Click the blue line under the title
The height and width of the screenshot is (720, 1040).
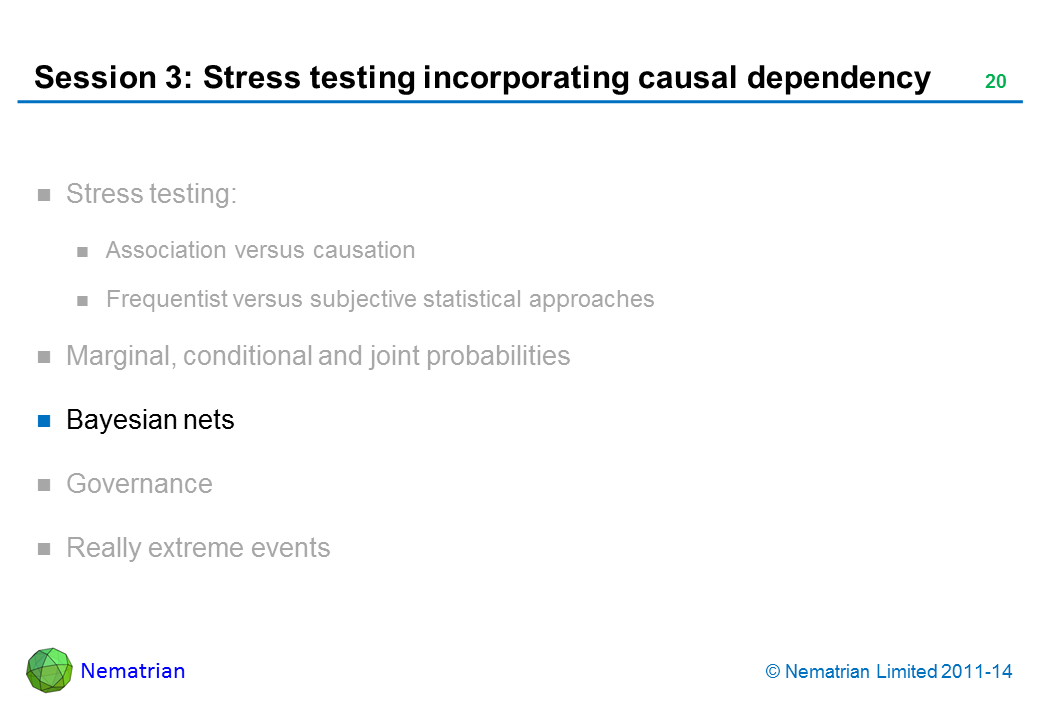point(520,102)
